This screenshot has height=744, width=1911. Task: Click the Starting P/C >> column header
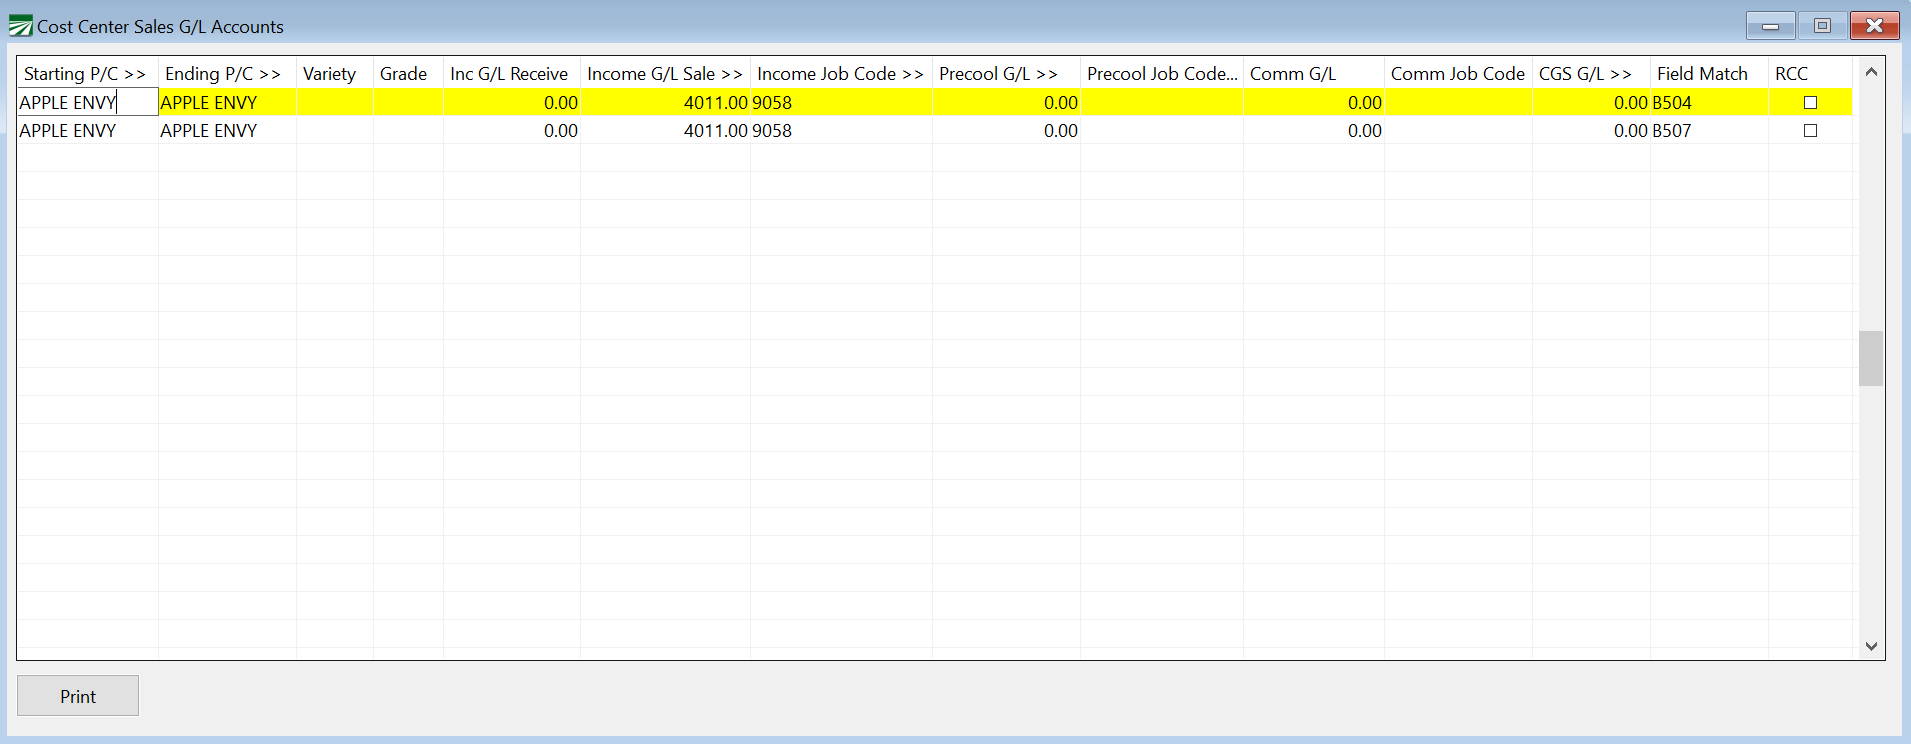(x=88, y=73)
